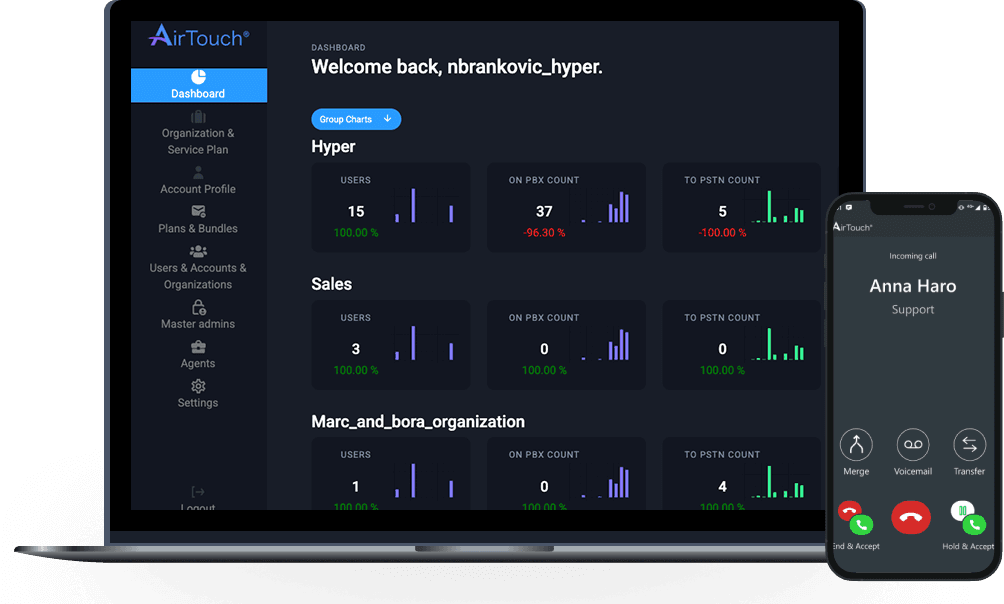Viewport: 1004px width, 604px height.
Task: Click the Master admins lock icon
Action: [x=197, y=307]
